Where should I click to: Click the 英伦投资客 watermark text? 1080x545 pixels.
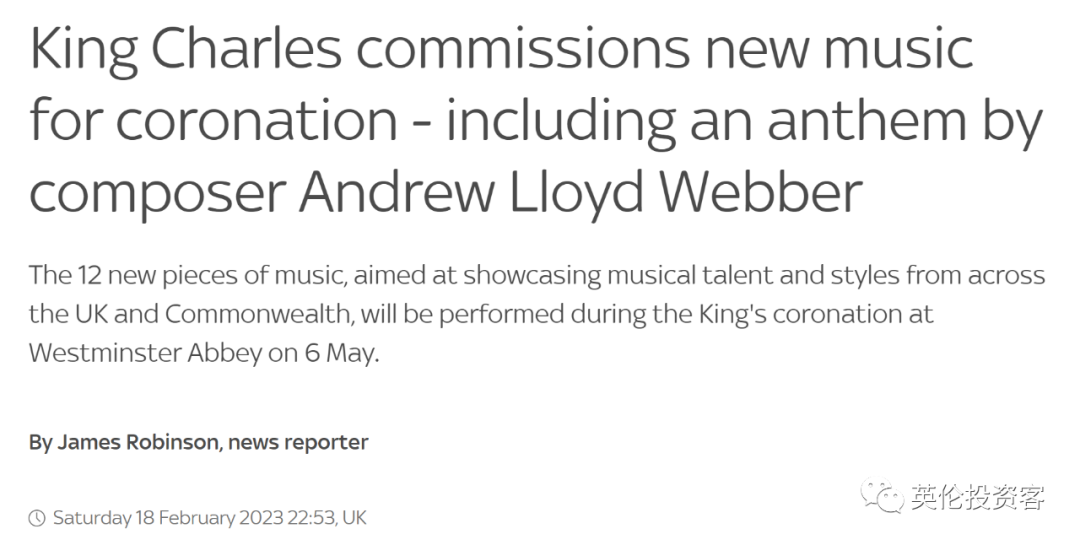[978, 497]
